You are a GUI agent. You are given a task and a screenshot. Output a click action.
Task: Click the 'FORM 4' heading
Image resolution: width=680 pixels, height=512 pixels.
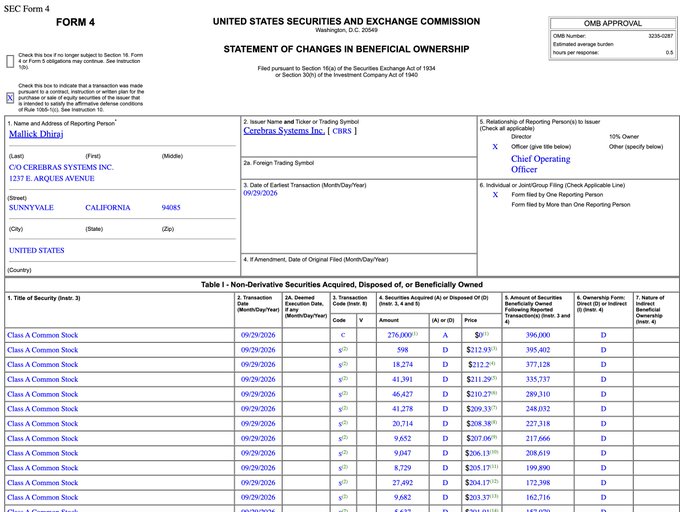coord(75,22)
